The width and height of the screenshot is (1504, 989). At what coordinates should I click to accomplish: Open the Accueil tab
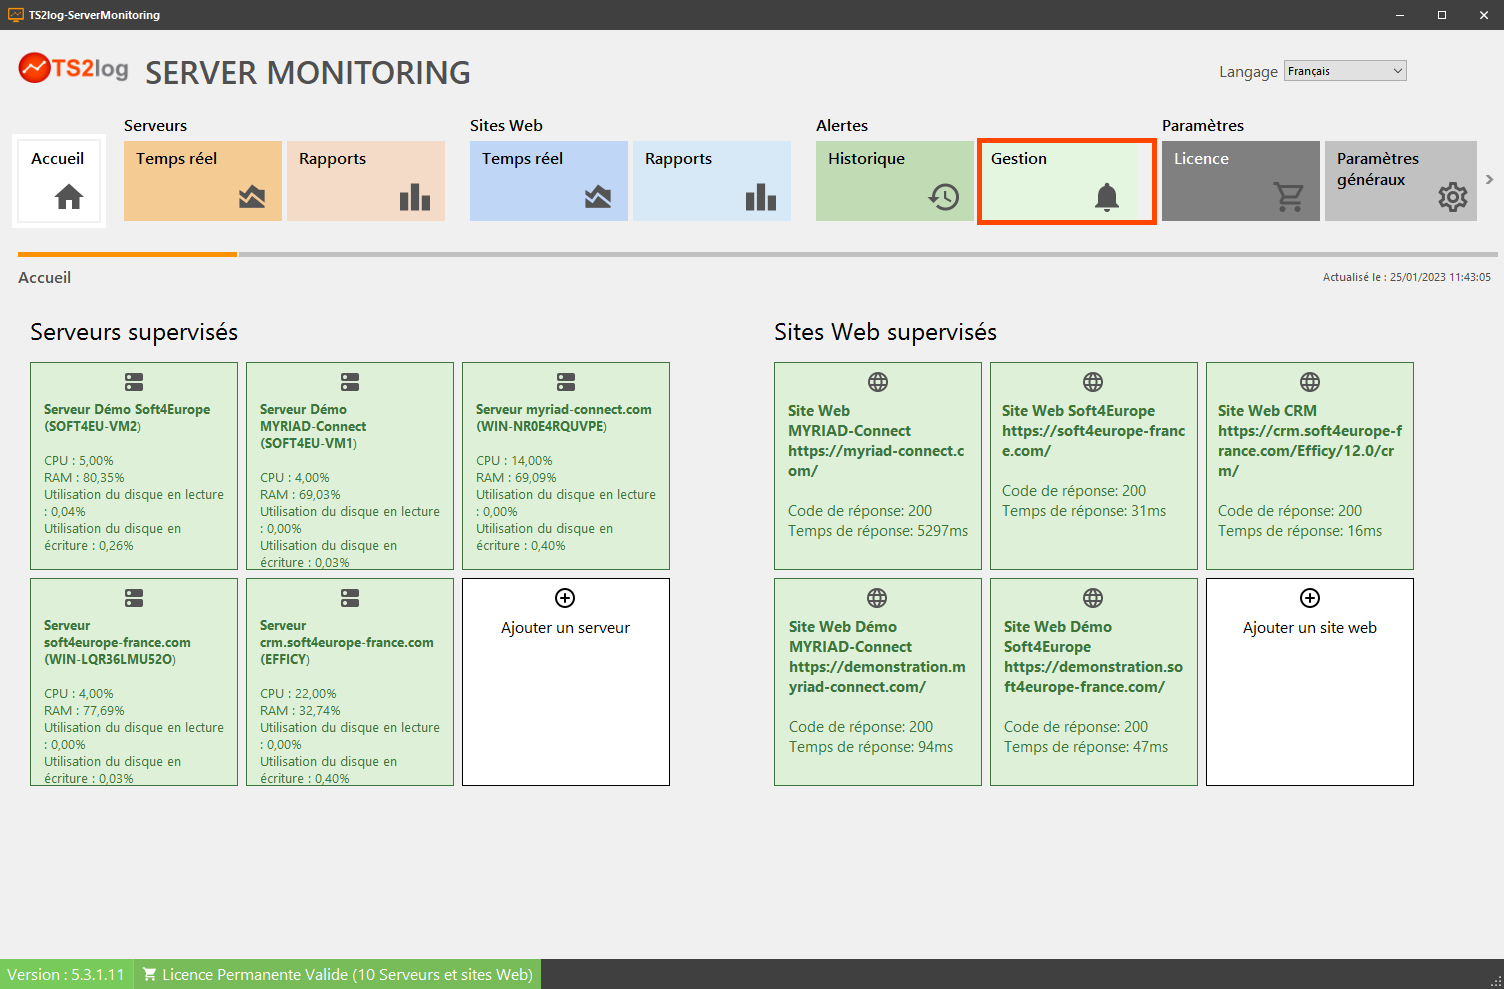[x=59, y=181]
